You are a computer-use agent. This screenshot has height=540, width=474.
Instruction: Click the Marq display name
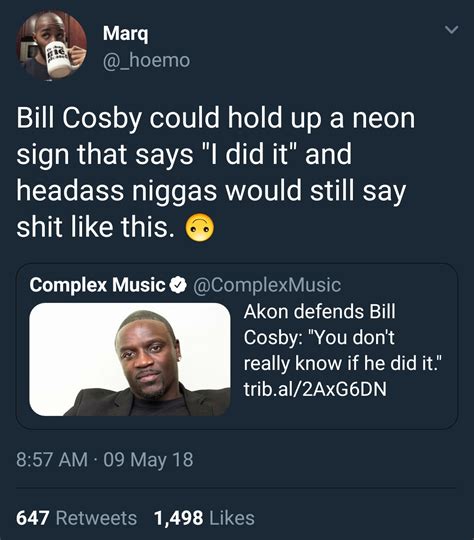[x=126, y=33]
